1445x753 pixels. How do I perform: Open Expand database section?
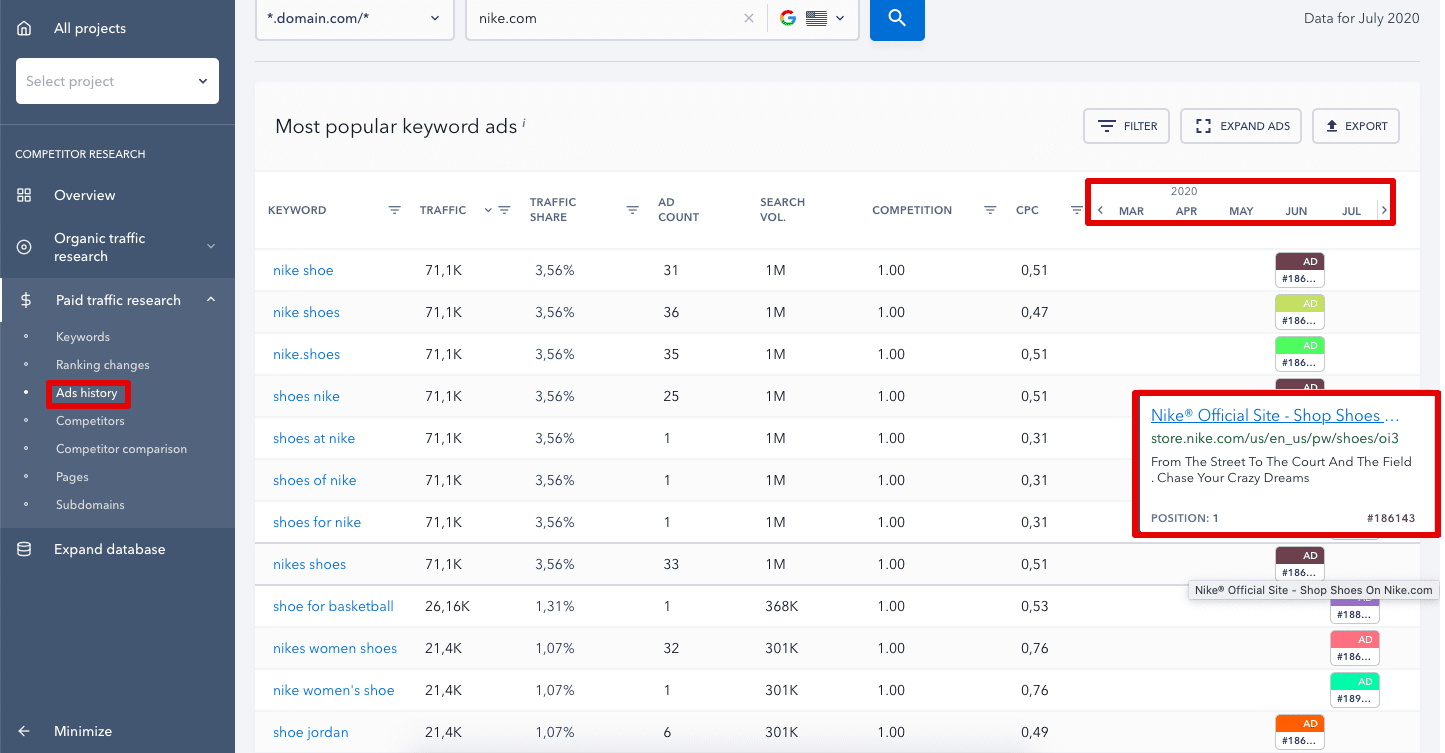pos(109,549)
